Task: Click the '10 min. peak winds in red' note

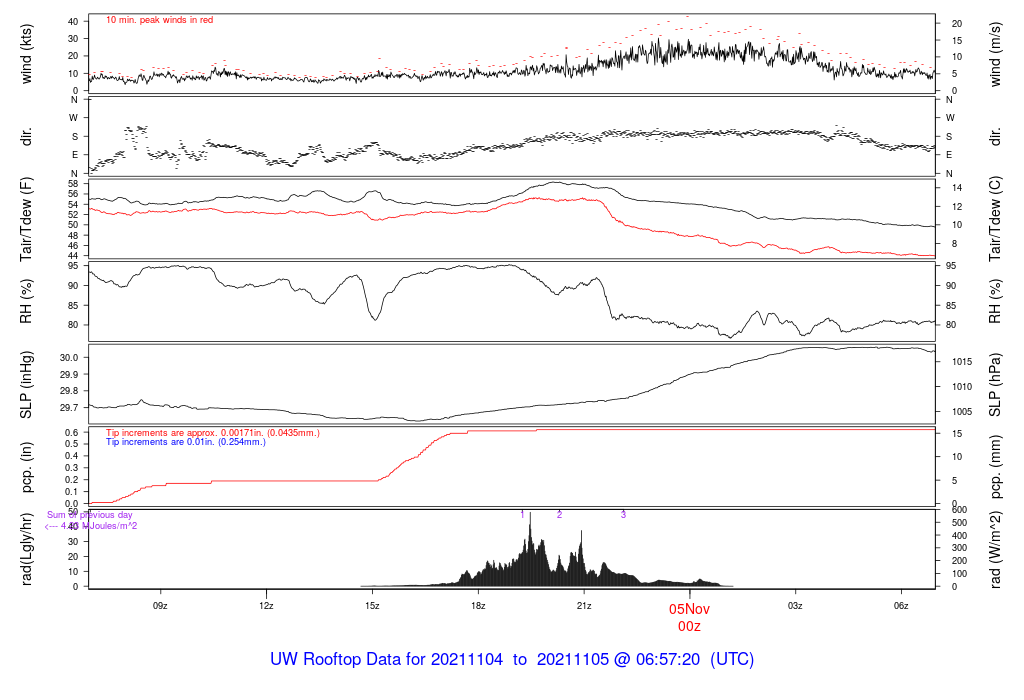Action: point(159,20)
